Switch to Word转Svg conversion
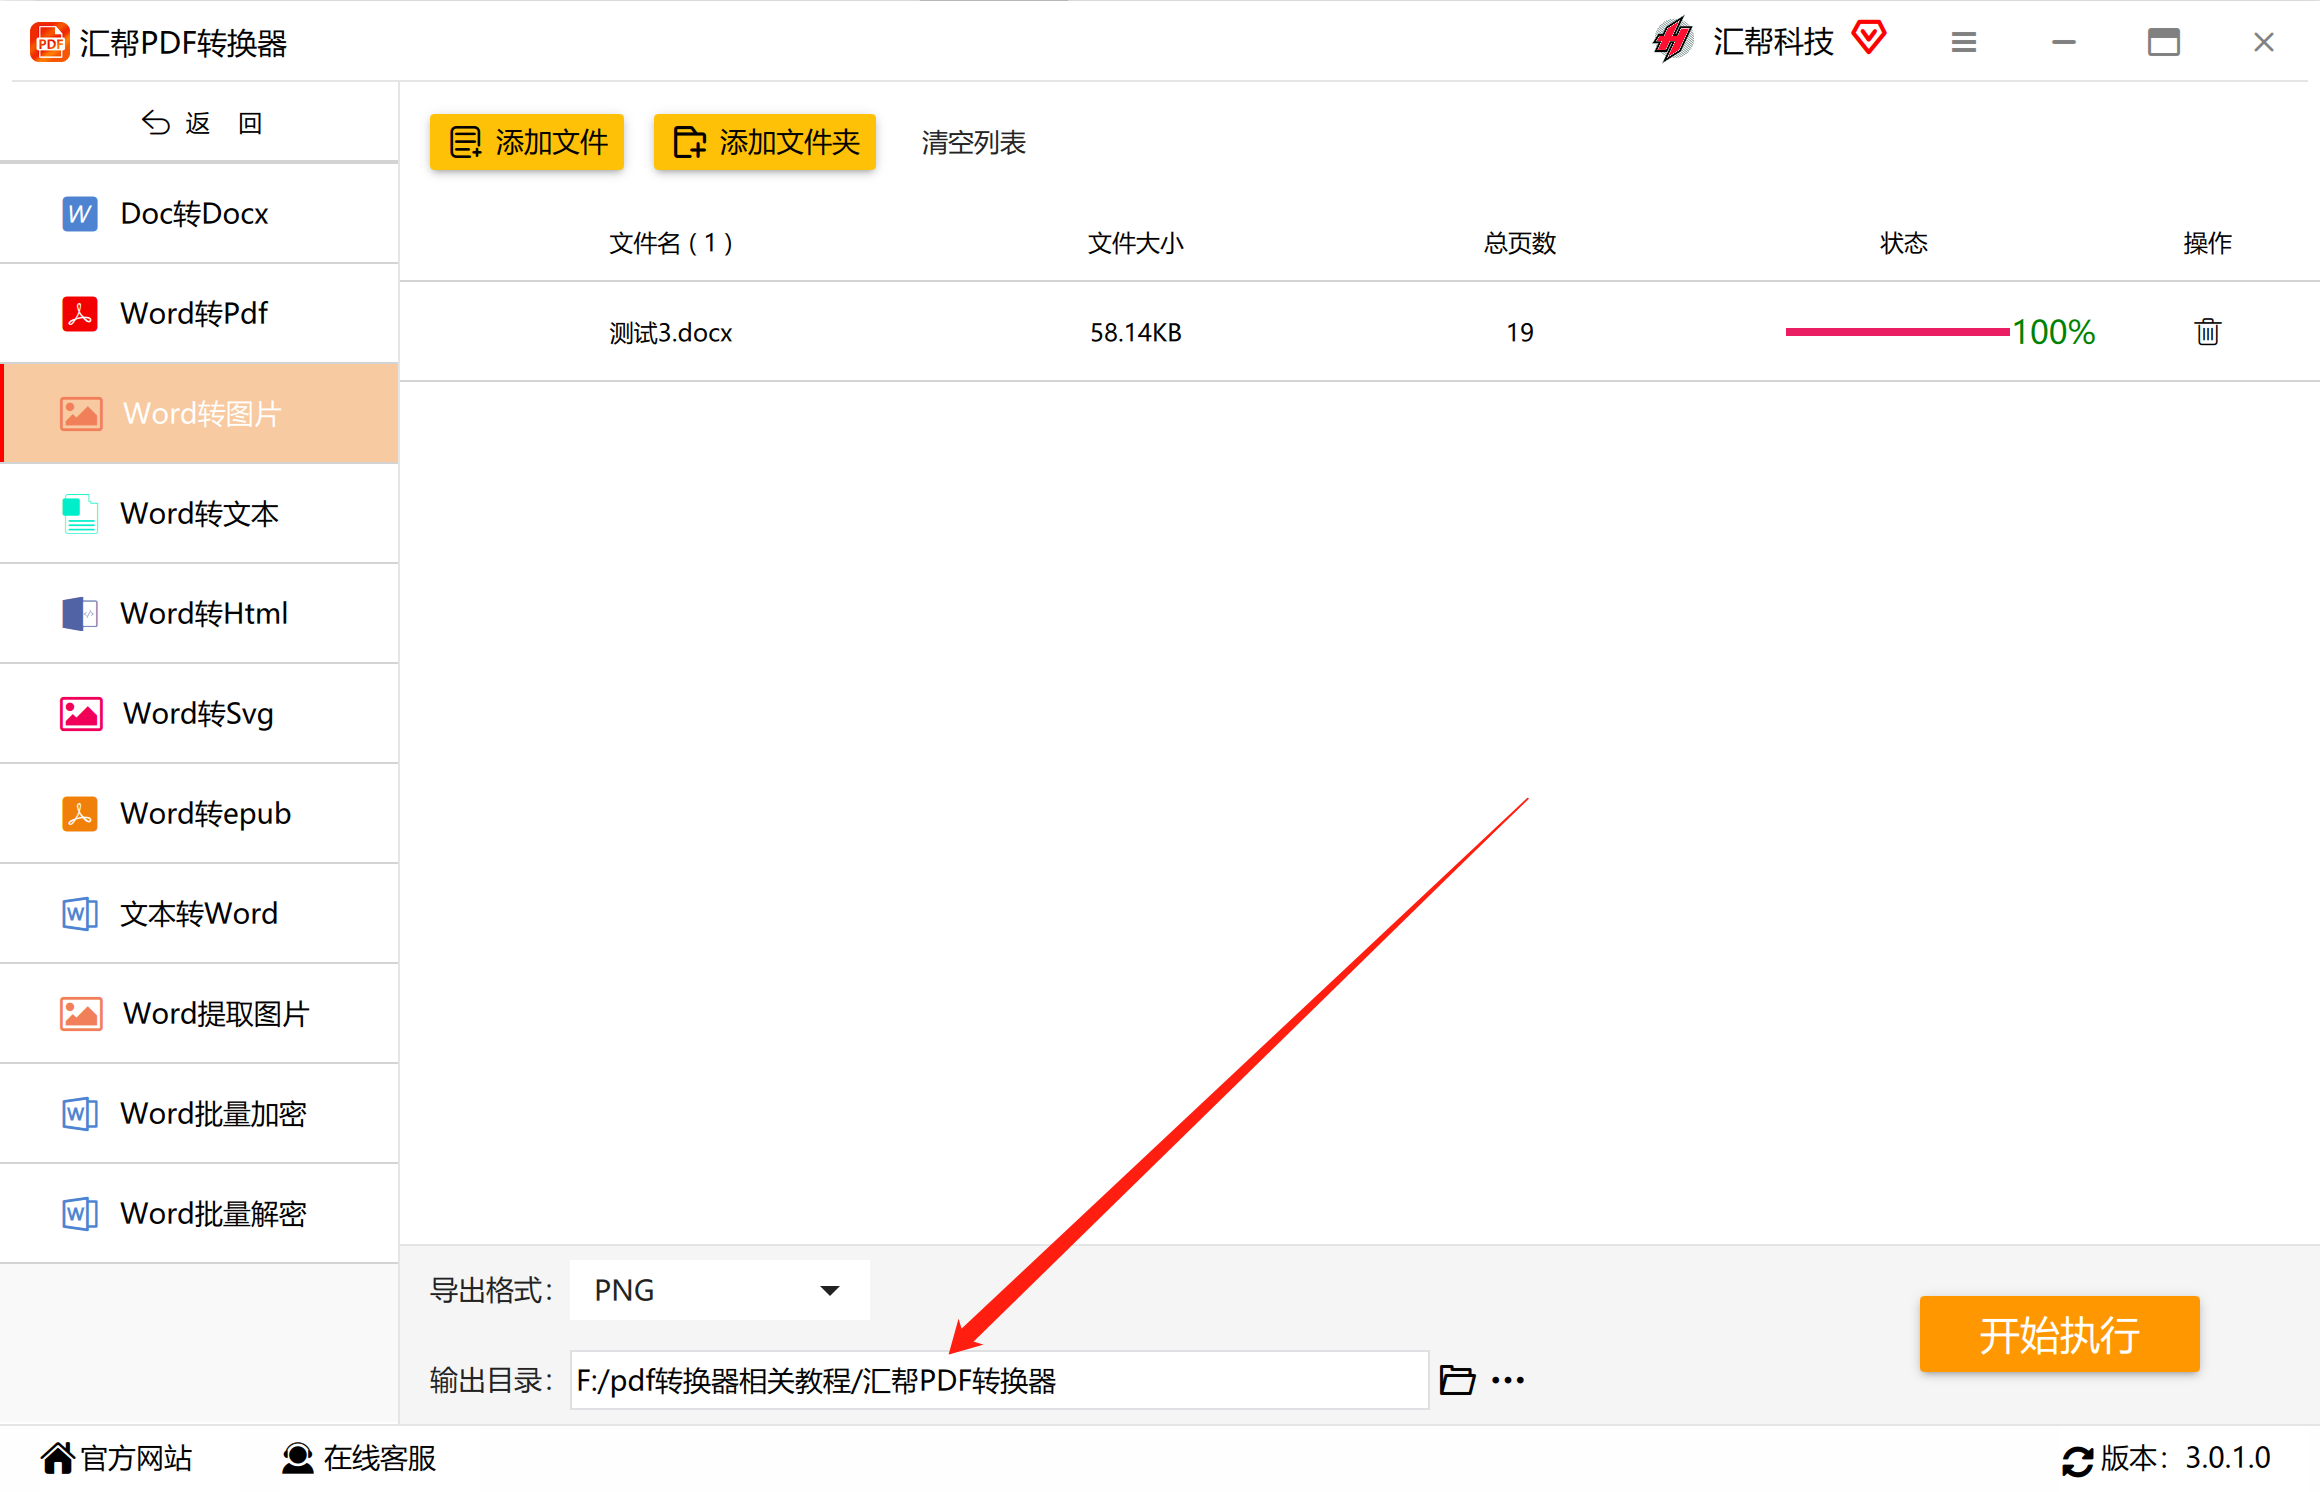The image size is (2320, 1492). 200,714
